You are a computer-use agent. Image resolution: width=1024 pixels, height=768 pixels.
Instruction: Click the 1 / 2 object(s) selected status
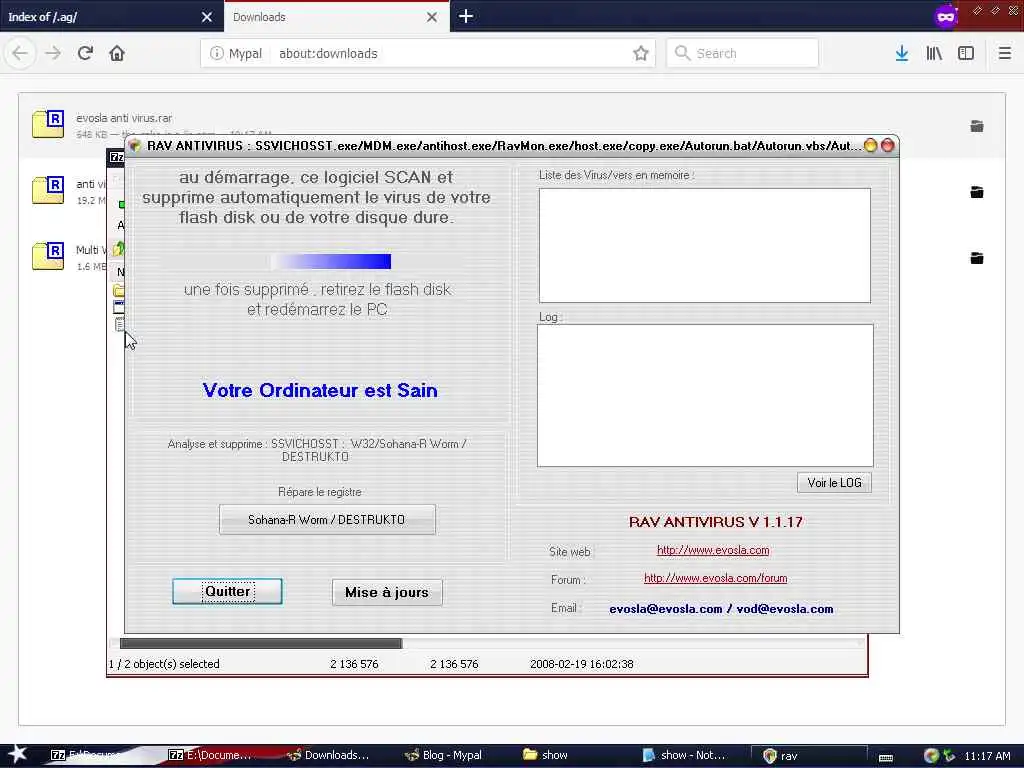pyautogui.click(x=164, y=664)
